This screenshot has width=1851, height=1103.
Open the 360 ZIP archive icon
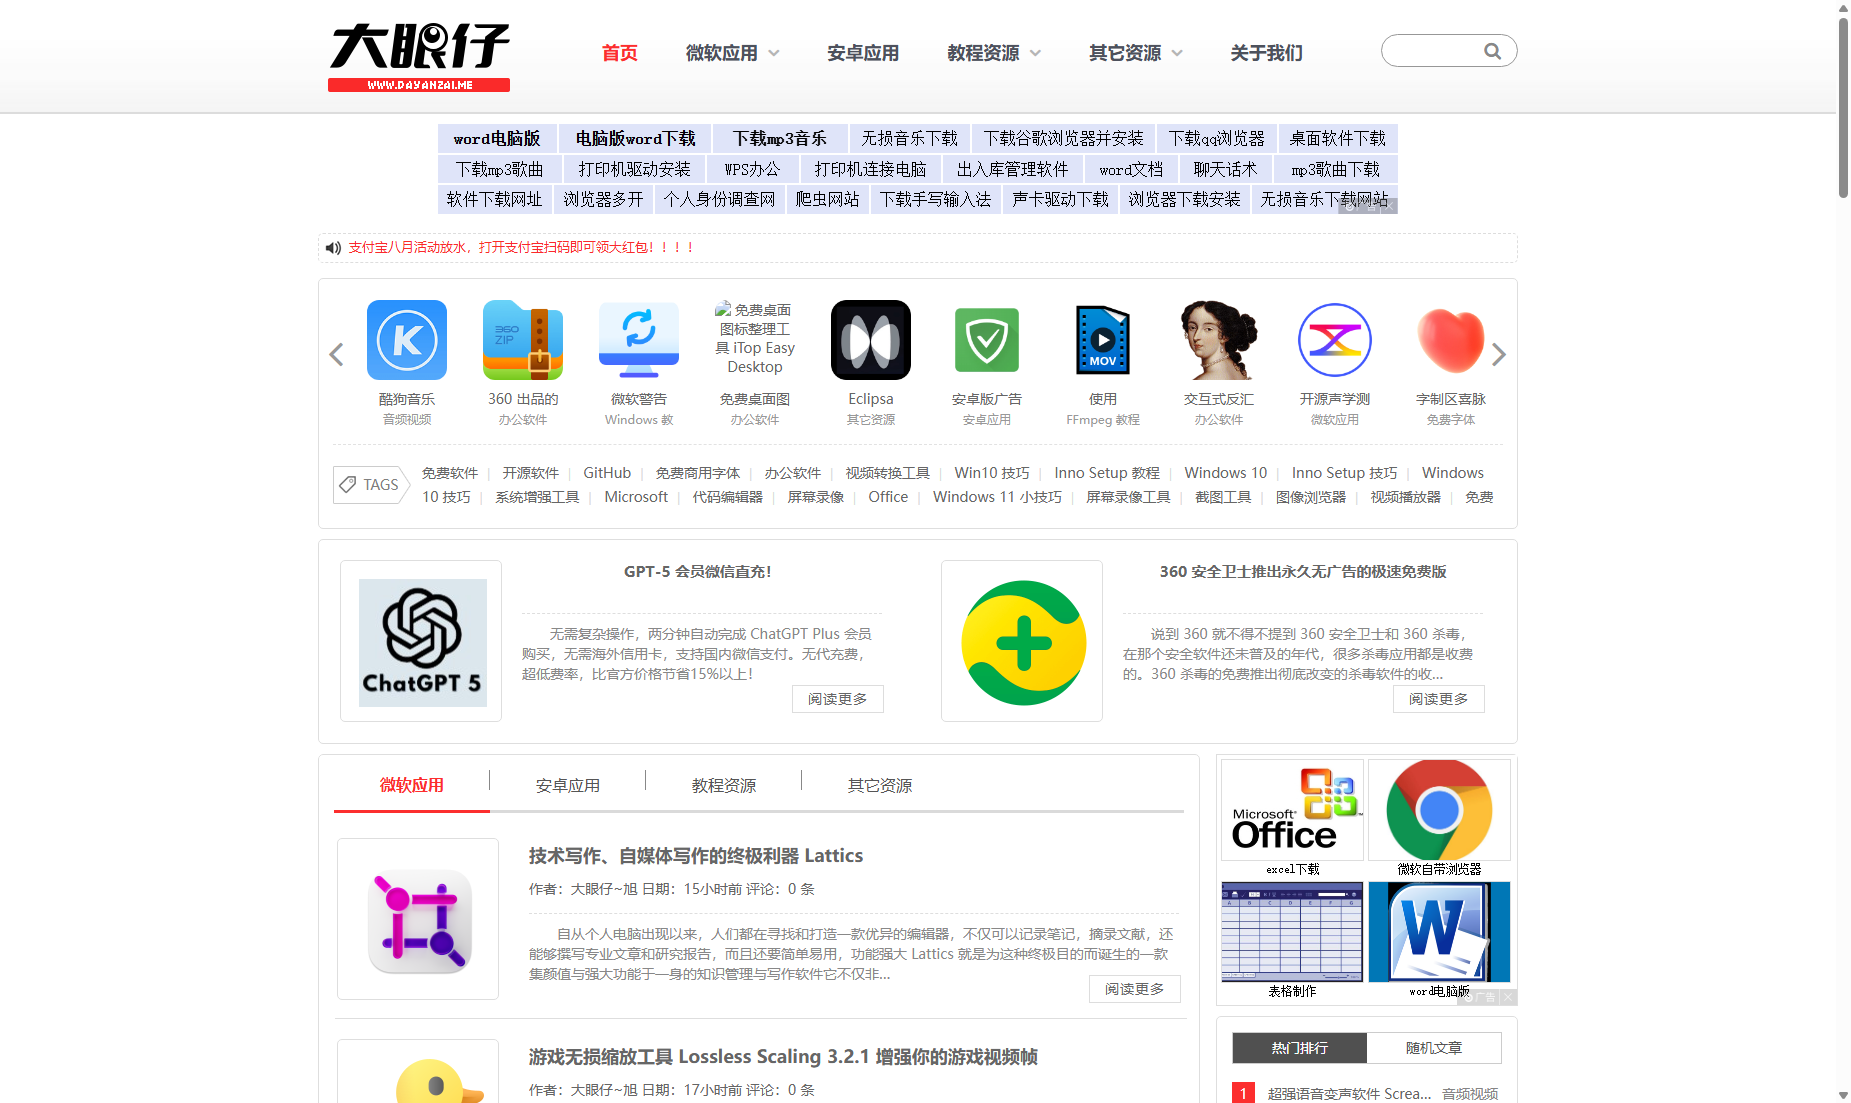[x=523, y=340]
